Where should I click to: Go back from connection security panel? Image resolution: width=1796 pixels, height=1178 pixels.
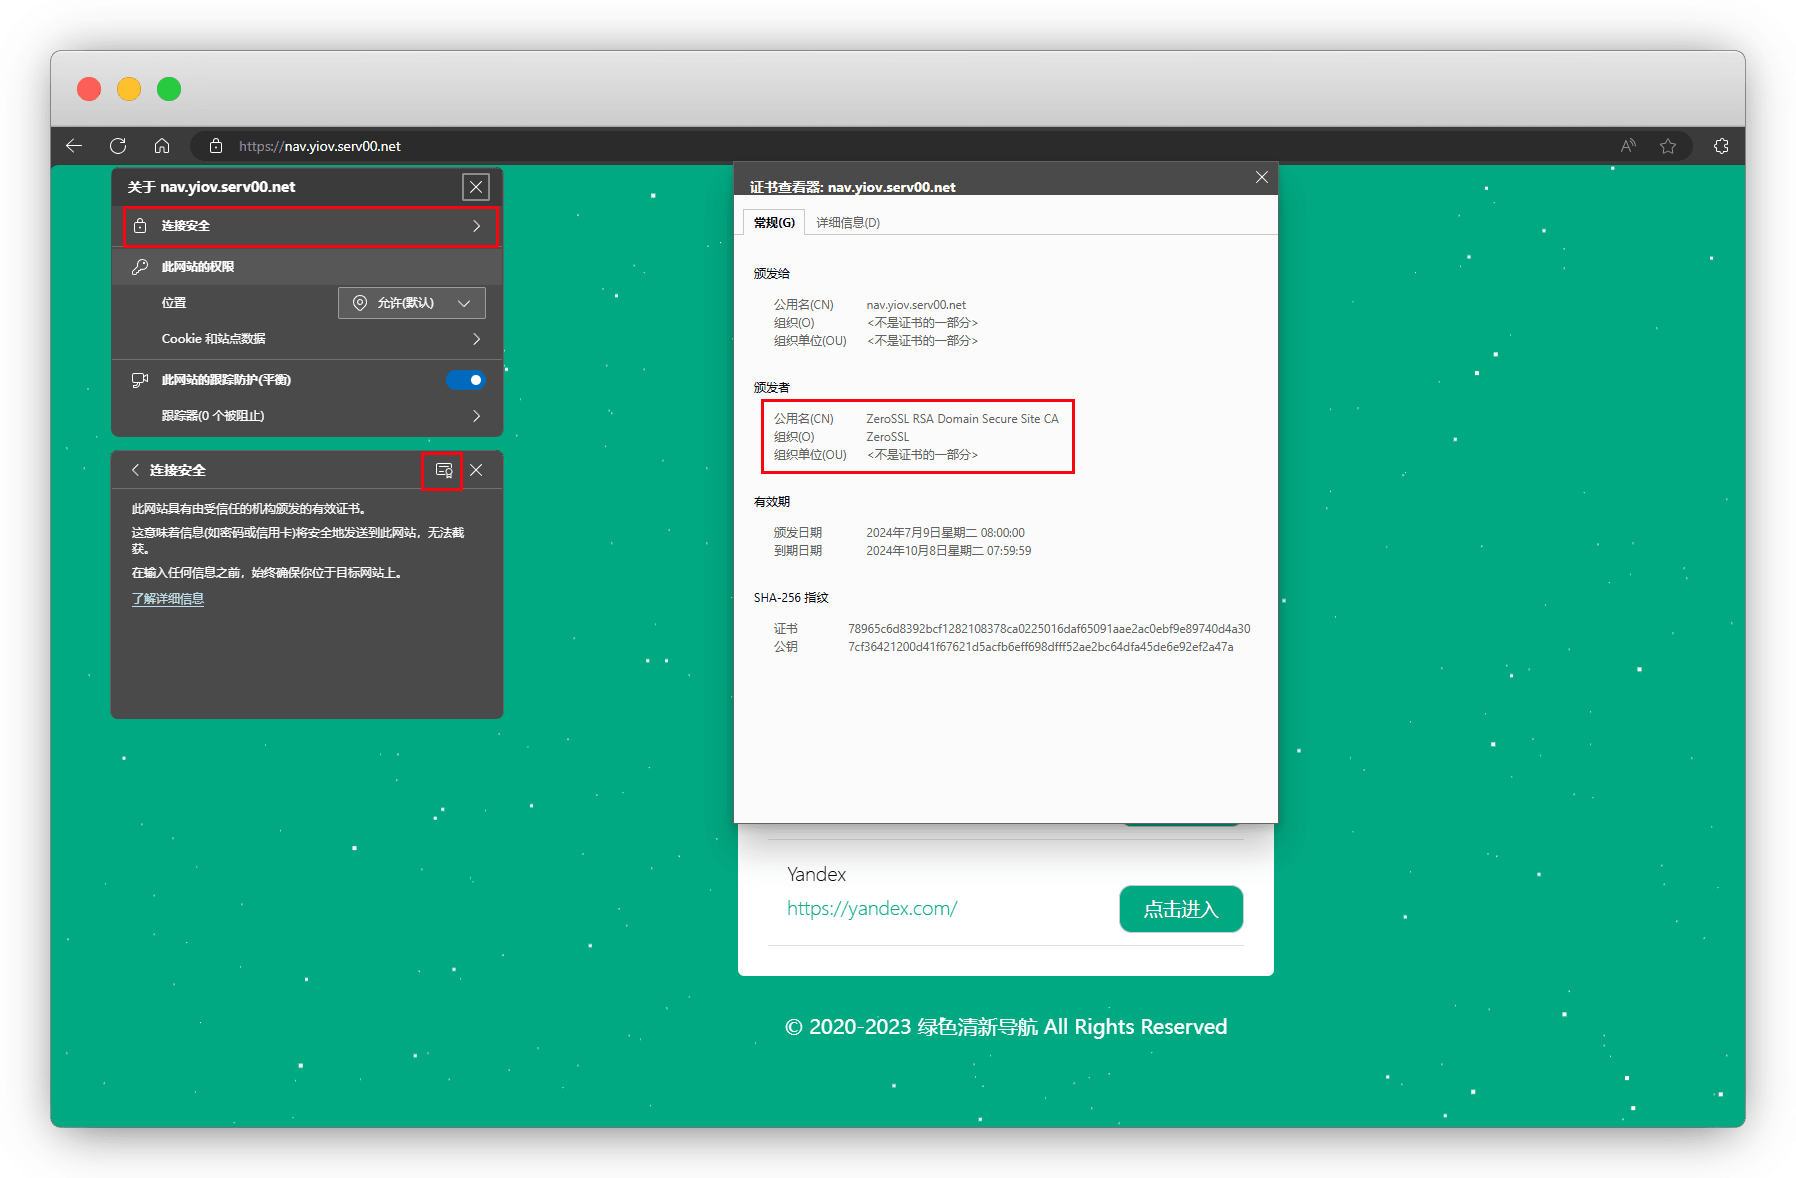coord(135,470)
